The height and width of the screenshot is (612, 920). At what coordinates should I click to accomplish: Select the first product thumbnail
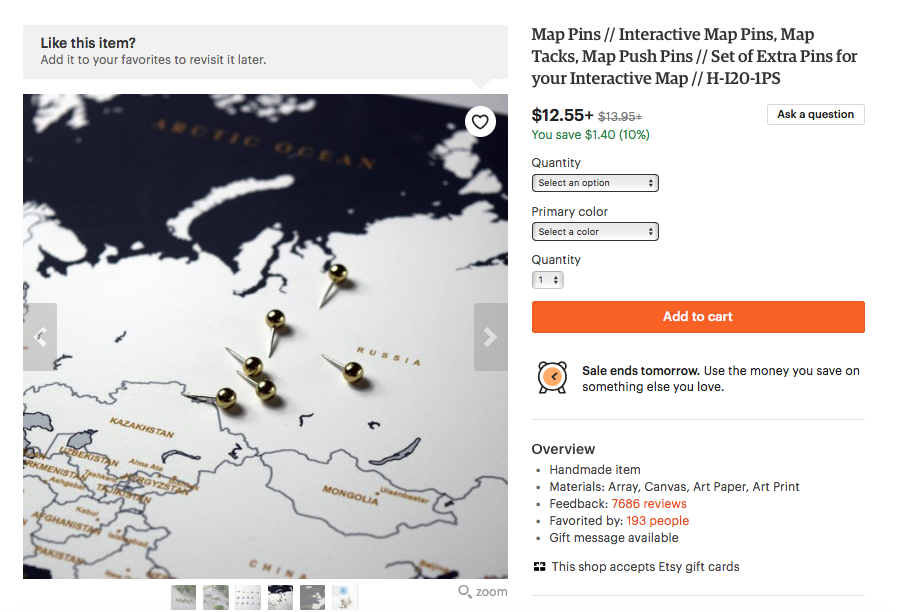pyautogui.click(x=184, y=597)
